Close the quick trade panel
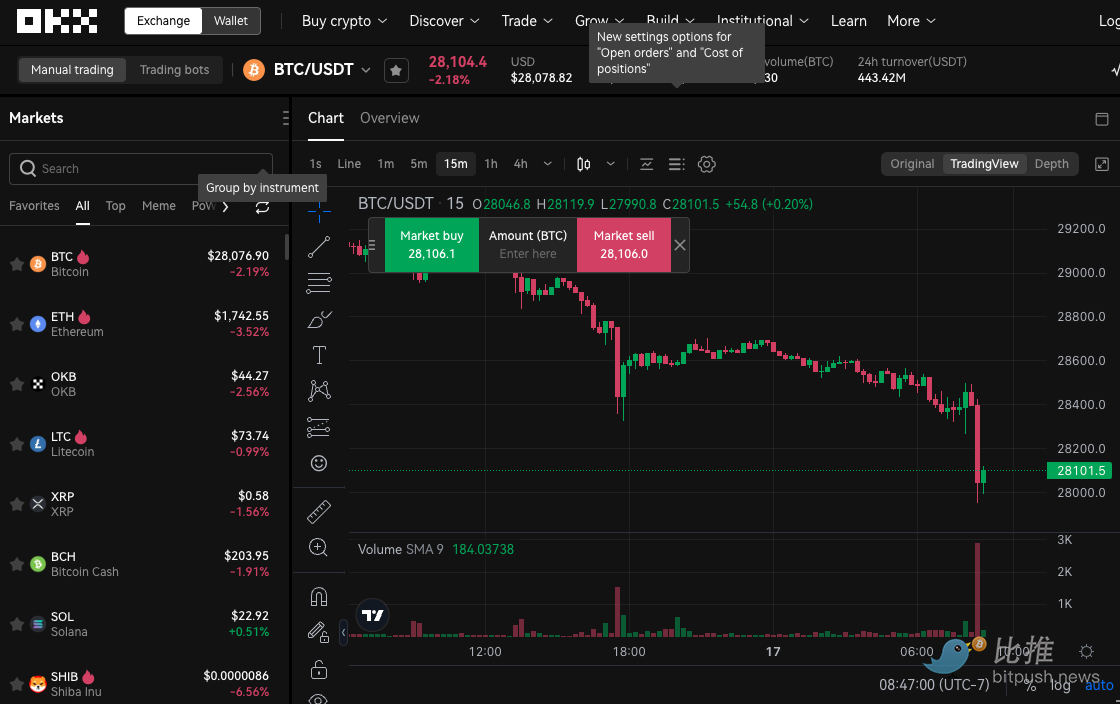The image size is (1120, 704). 680,245
